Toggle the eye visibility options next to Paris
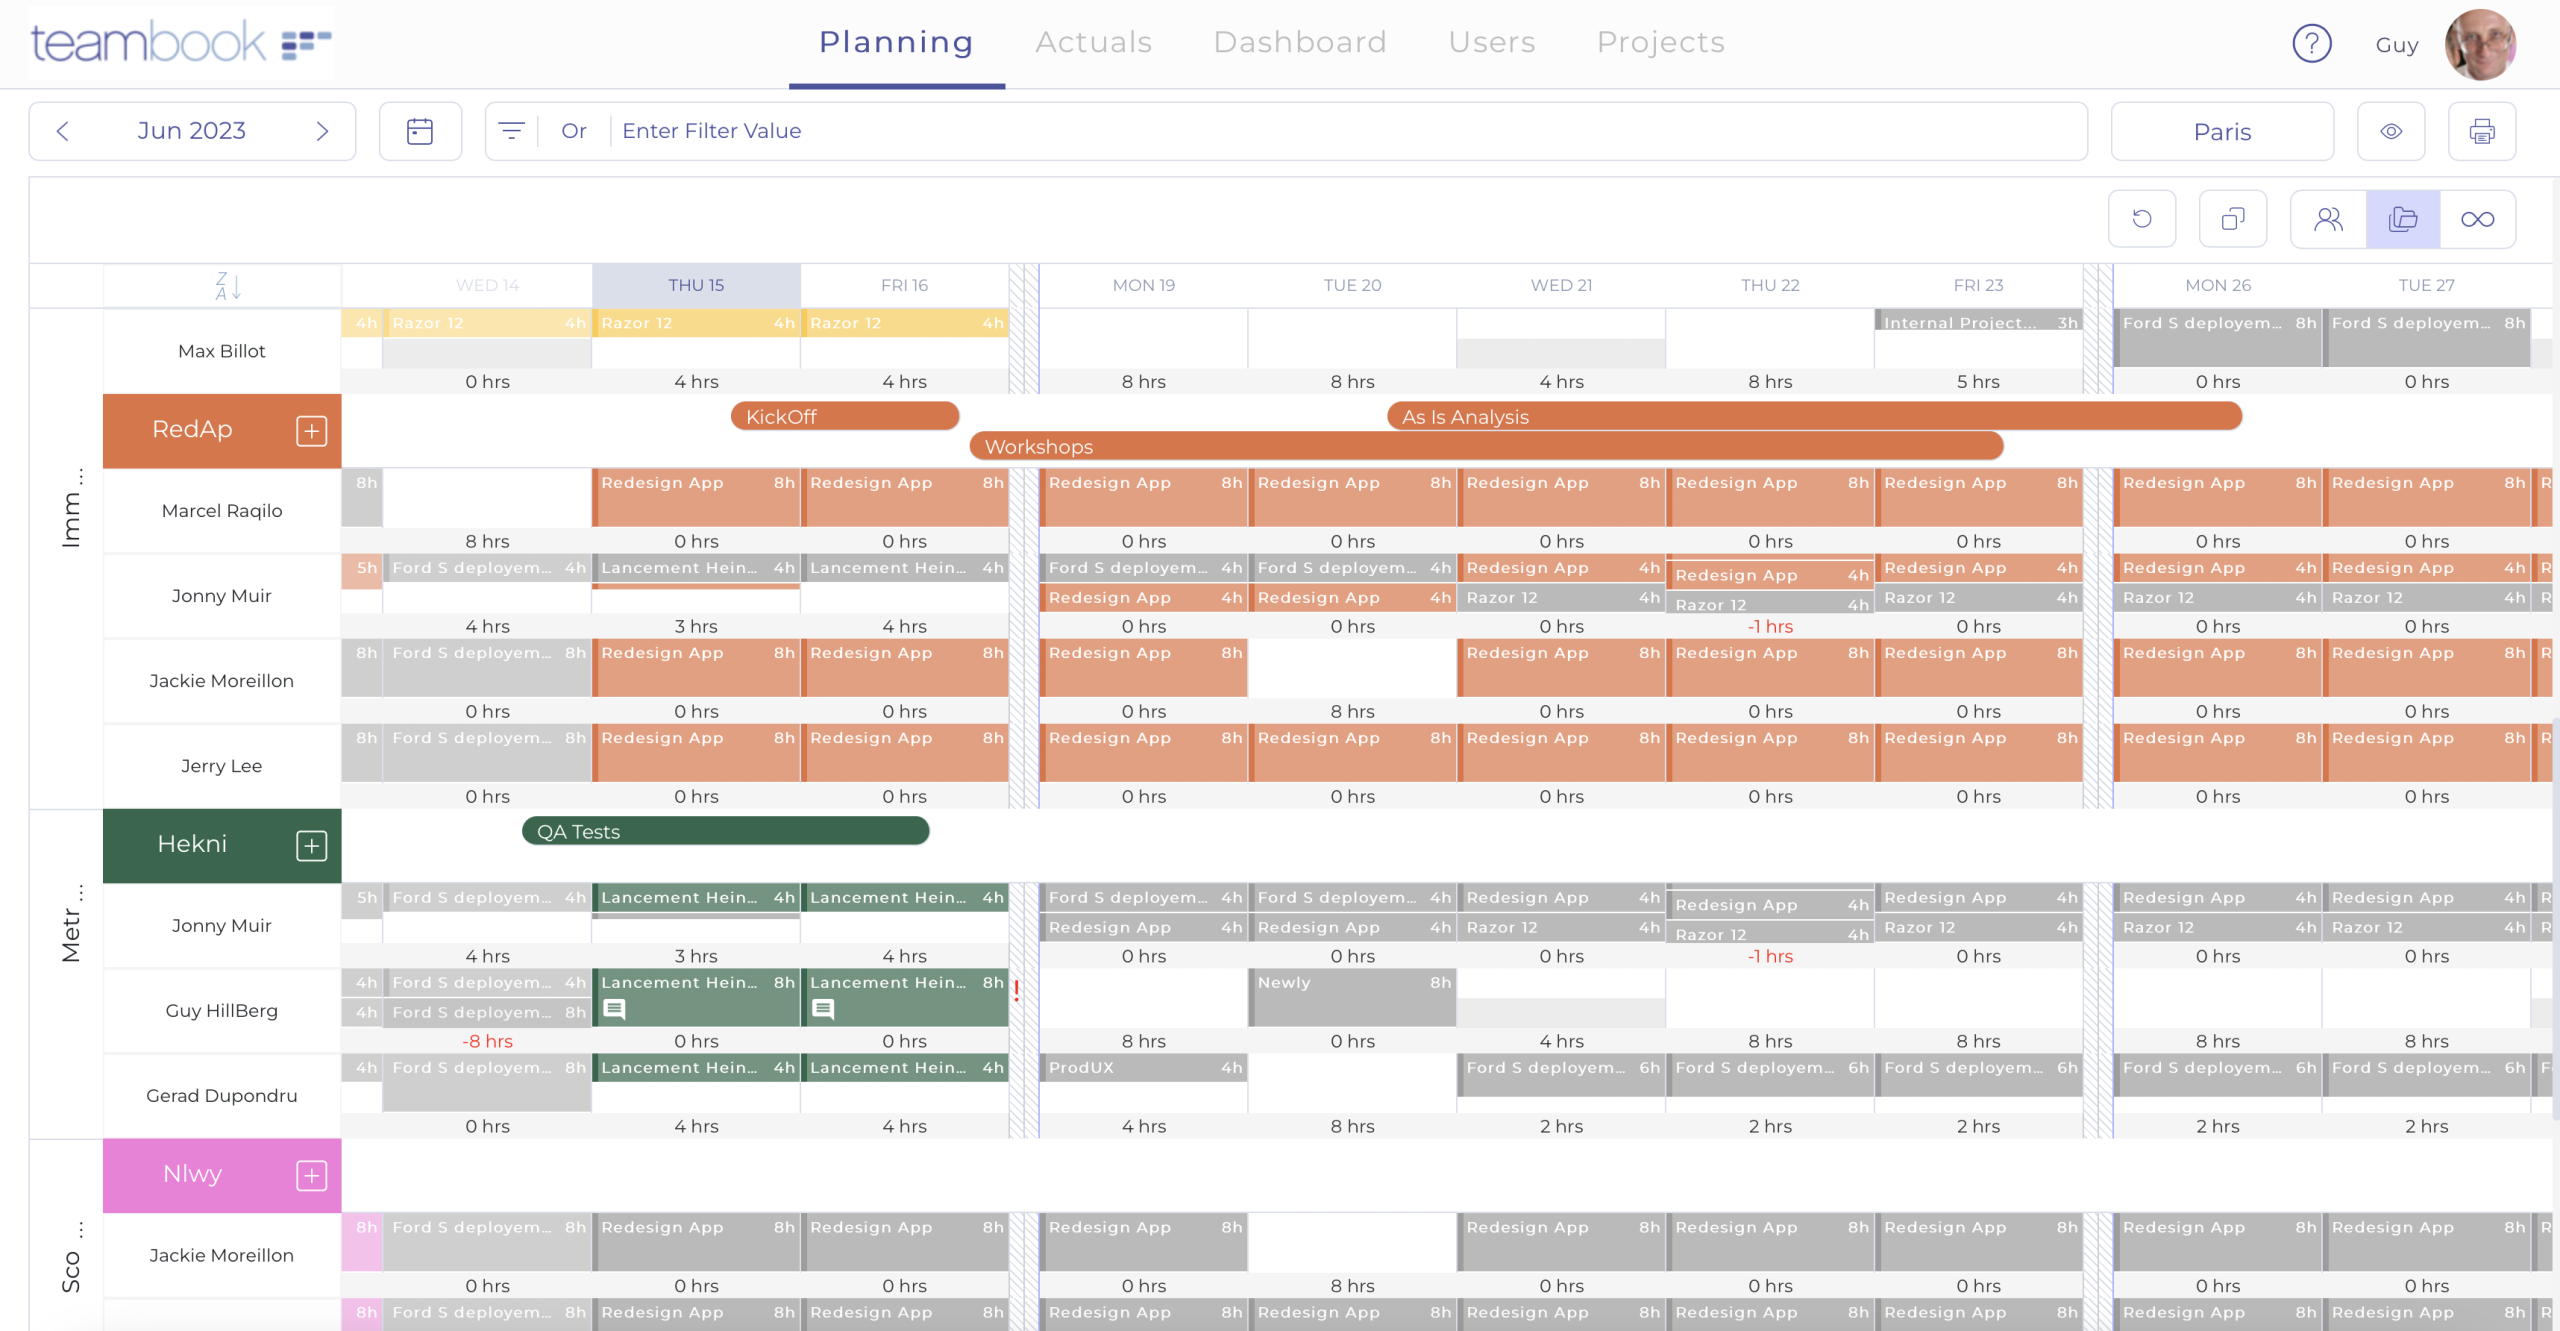Image resolution: width=2560 pixels, height=1331 pixels. pos(2391,130)
